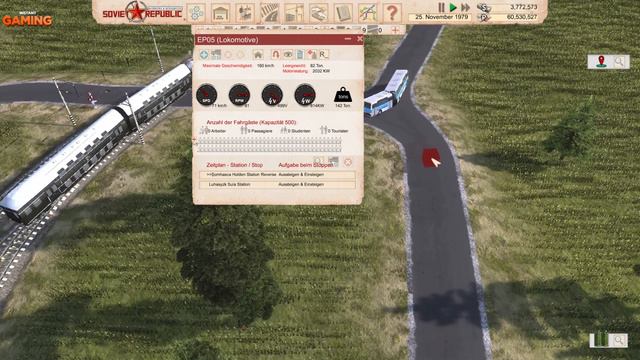
Task: Toggle the eye follow-vehicle icon
Action: [x=288, y=54]
